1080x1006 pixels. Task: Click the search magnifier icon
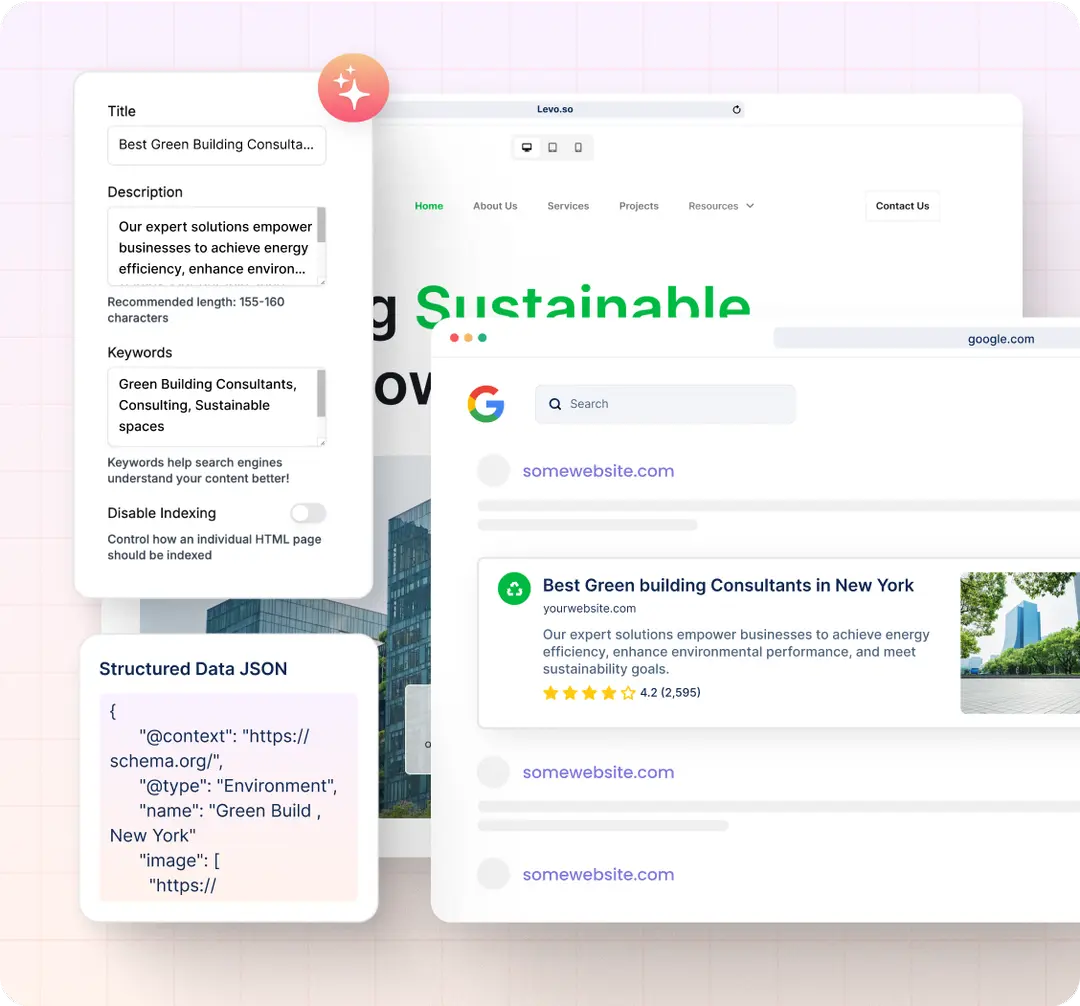555,404
